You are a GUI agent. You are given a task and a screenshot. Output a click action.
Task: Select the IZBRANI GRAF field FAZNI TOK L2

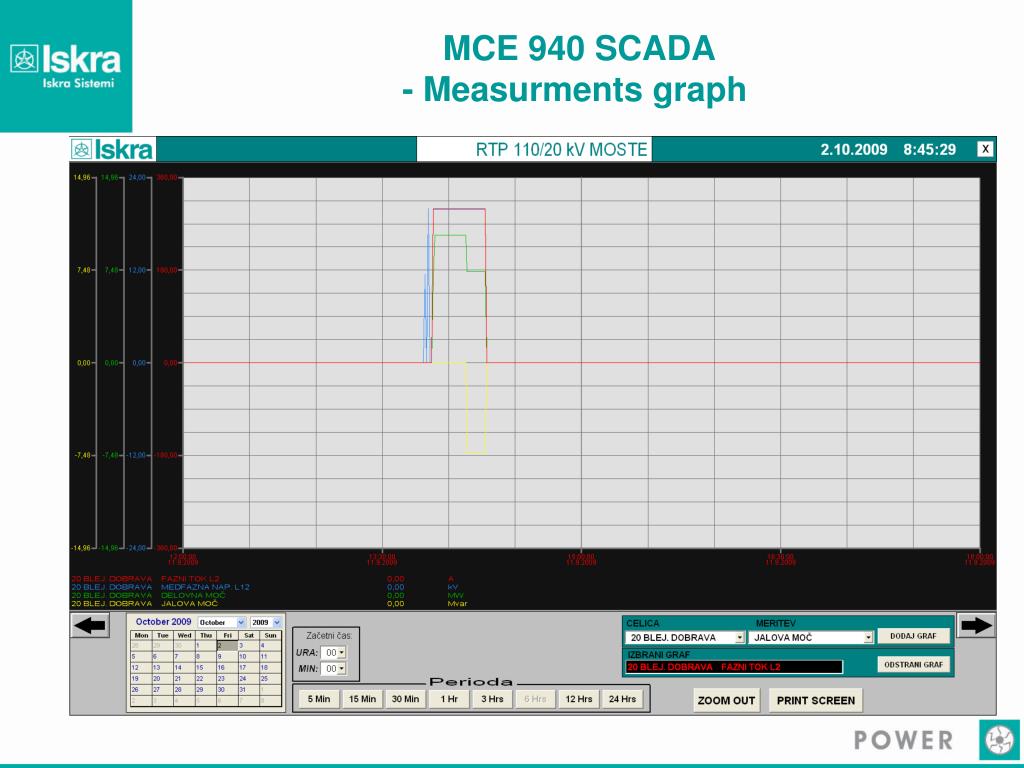coord(734,667)
